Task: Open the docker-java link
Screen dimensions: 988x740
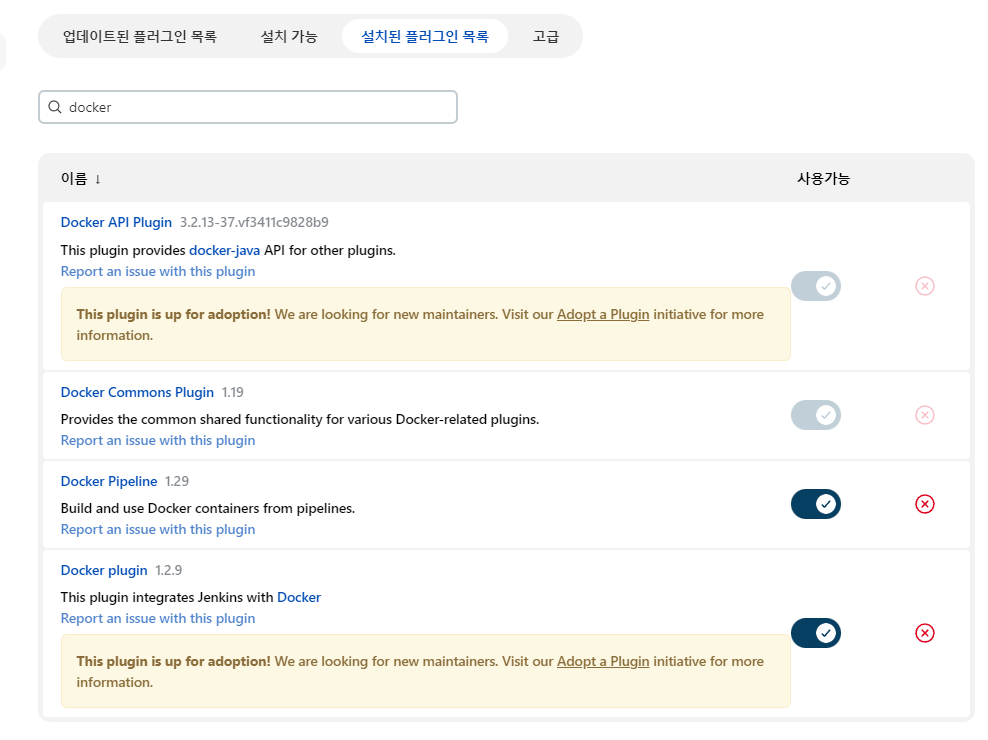Action: coord(224,251)
